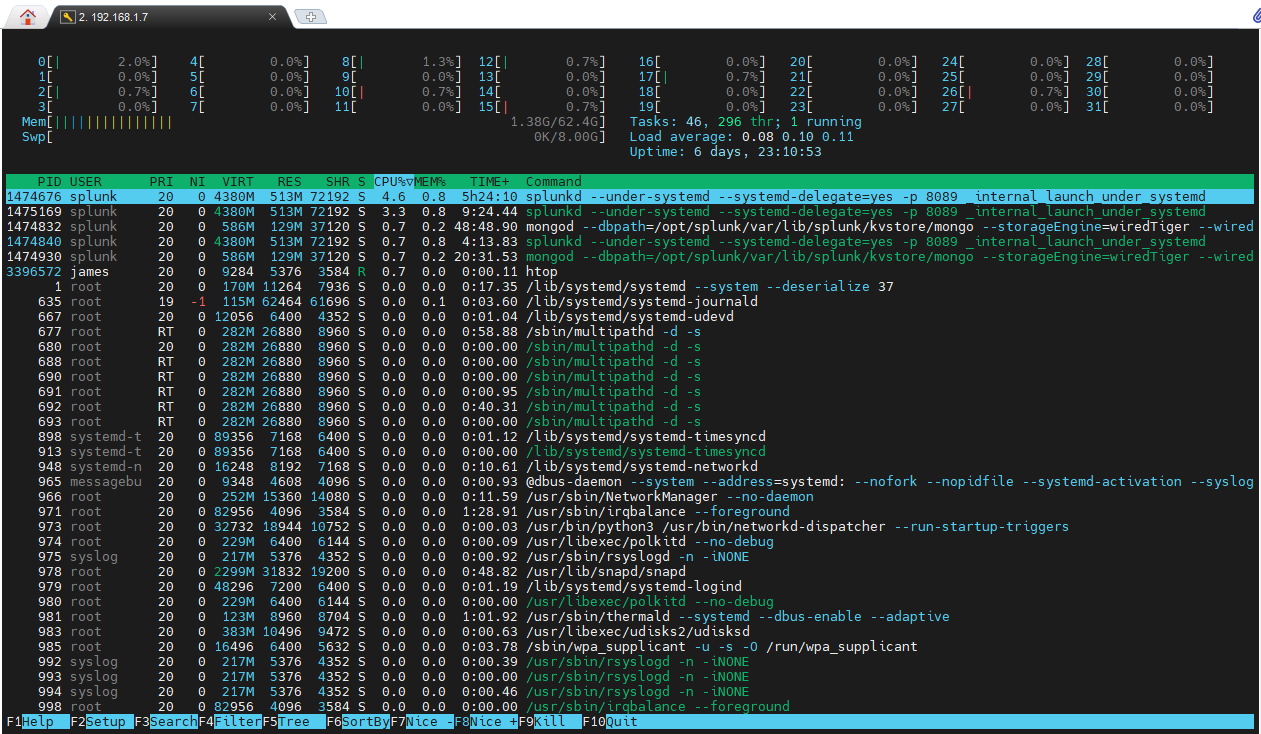Select the mongod process row with PID 1474930
Screen dimensions: 1261x734
coord(630,257)
